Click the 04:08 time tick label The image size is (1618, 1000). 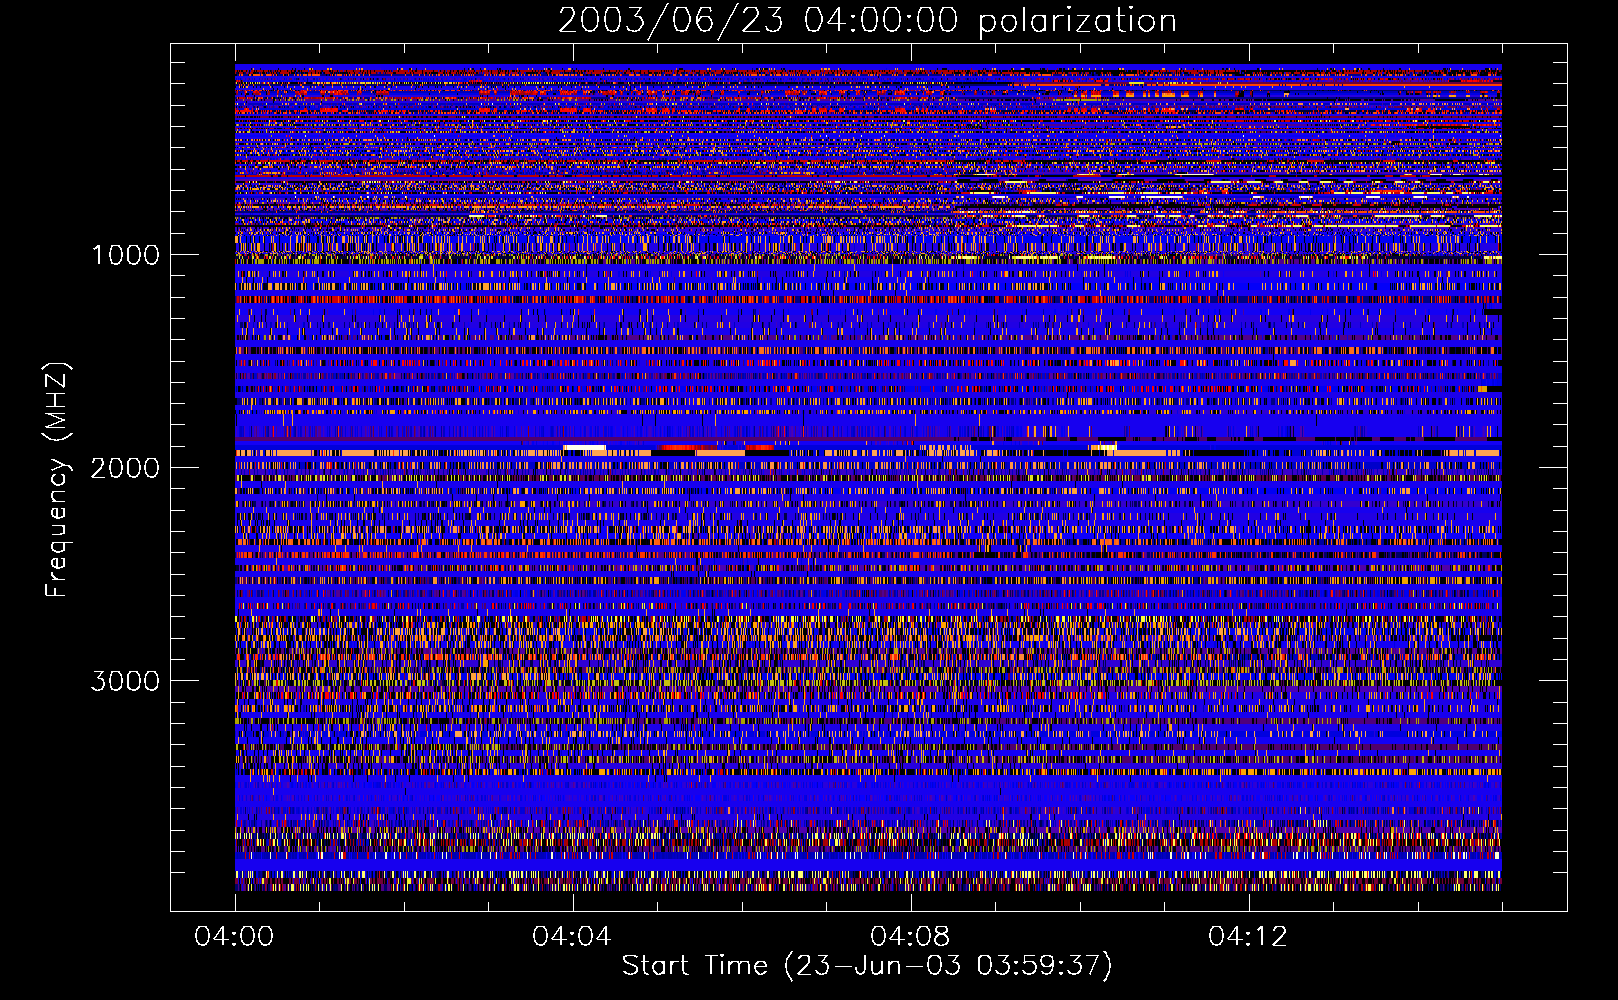tap(910, 937)
